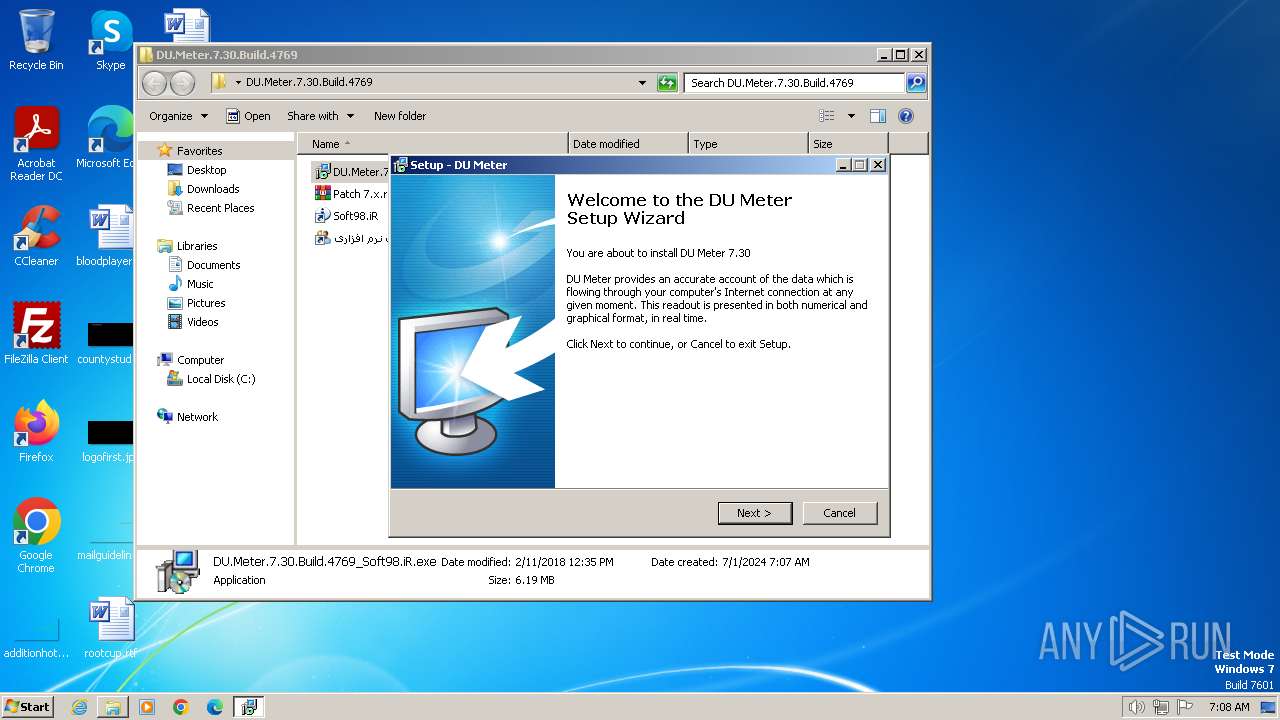Open Windows Media Player from taskbar

click(x=147, y=707)
